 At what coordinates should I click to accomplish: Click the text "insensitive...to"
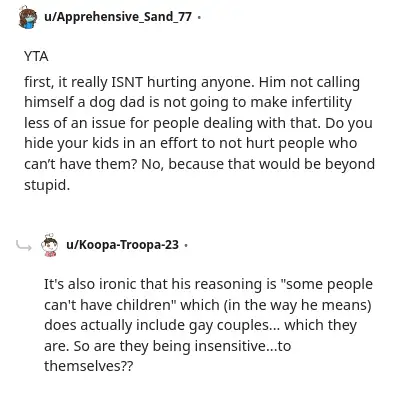click(243, 346)
